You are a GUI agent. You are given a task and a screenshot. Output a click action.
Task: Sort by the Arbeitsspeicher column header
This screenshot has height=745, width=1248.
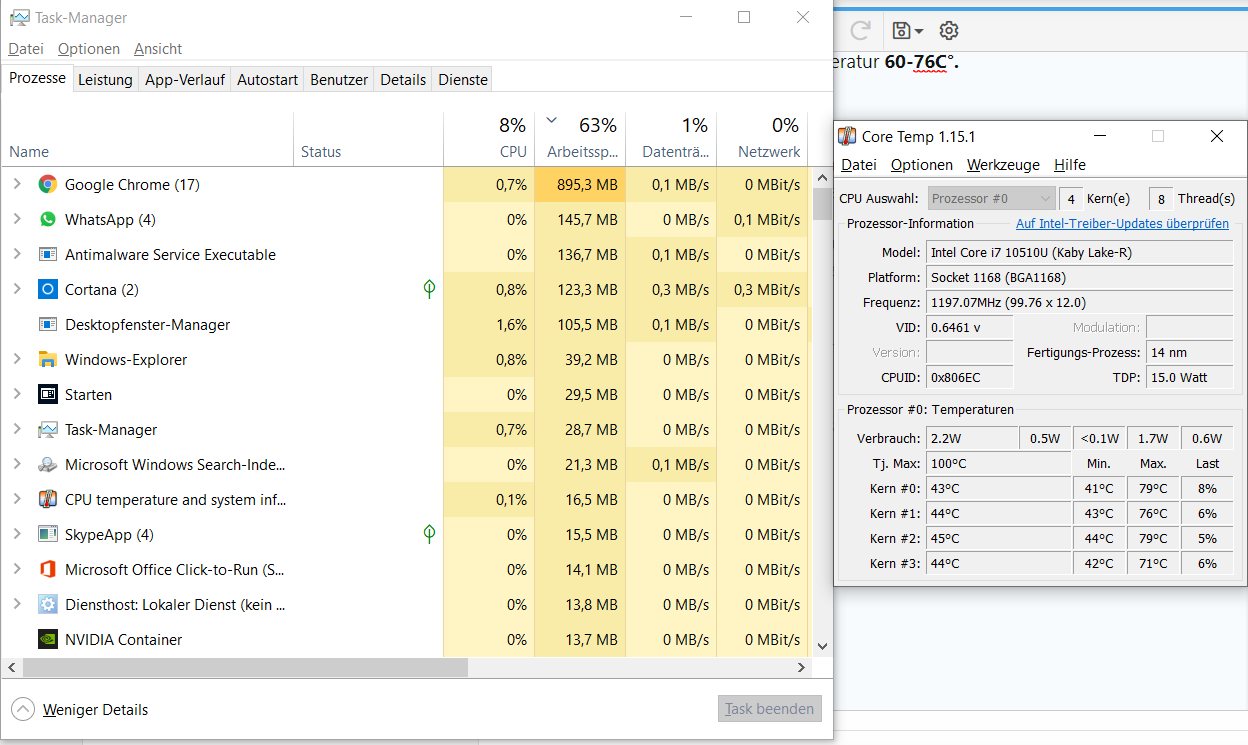(x=580, y=139)
